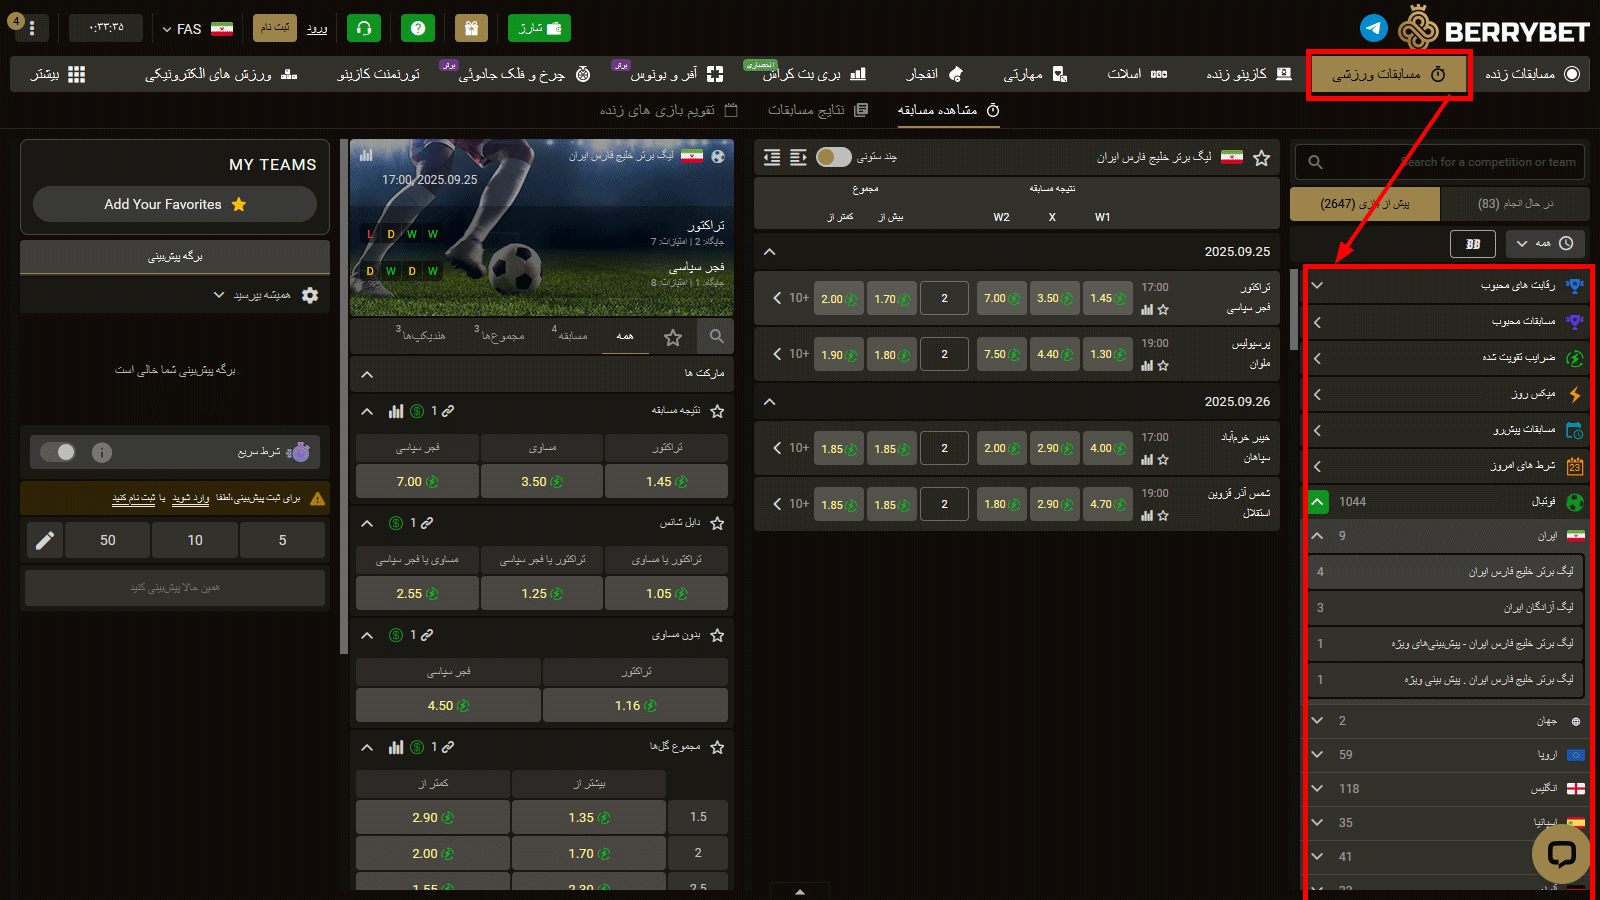Enable the quick bet toggle
The width and height of the screenshot is (1600, 900).
58,452
